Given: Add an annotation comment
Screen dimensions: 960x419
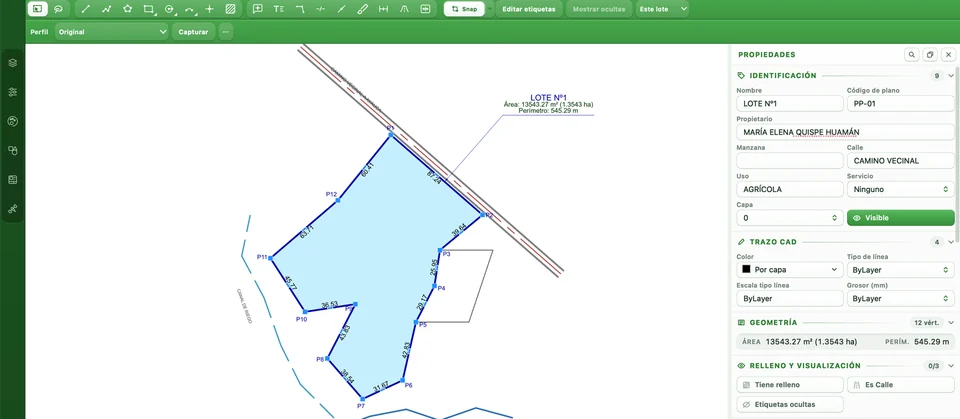Looking at the screenshot, I should [258, 9].
